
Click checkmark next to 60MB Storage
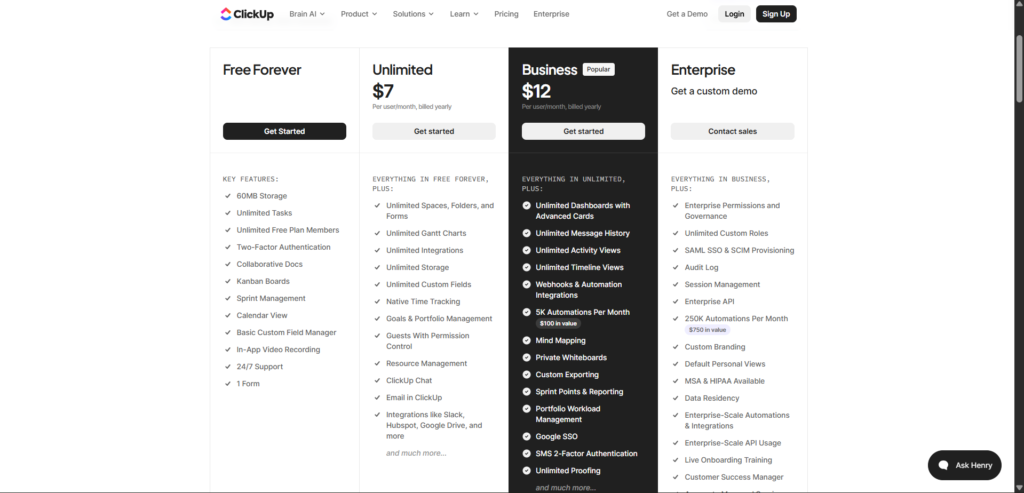point(228,196)
